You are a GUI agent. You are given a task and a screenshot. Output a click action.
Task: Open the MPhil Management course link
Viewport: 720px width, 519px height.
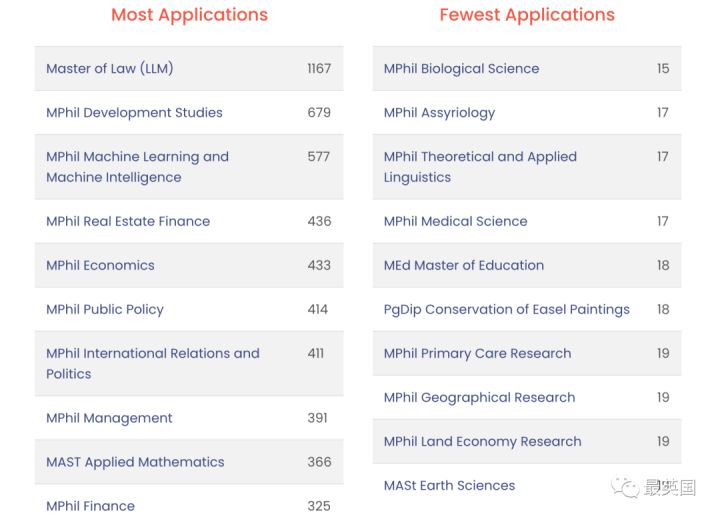(109, 418)
